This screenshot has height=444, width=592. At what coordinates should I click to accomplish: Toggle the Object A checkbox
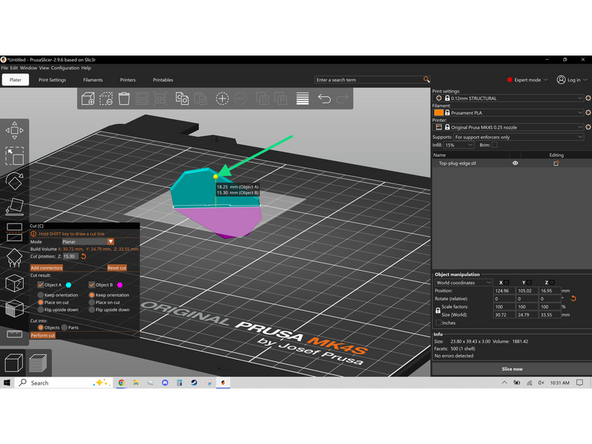coord(40,285)
